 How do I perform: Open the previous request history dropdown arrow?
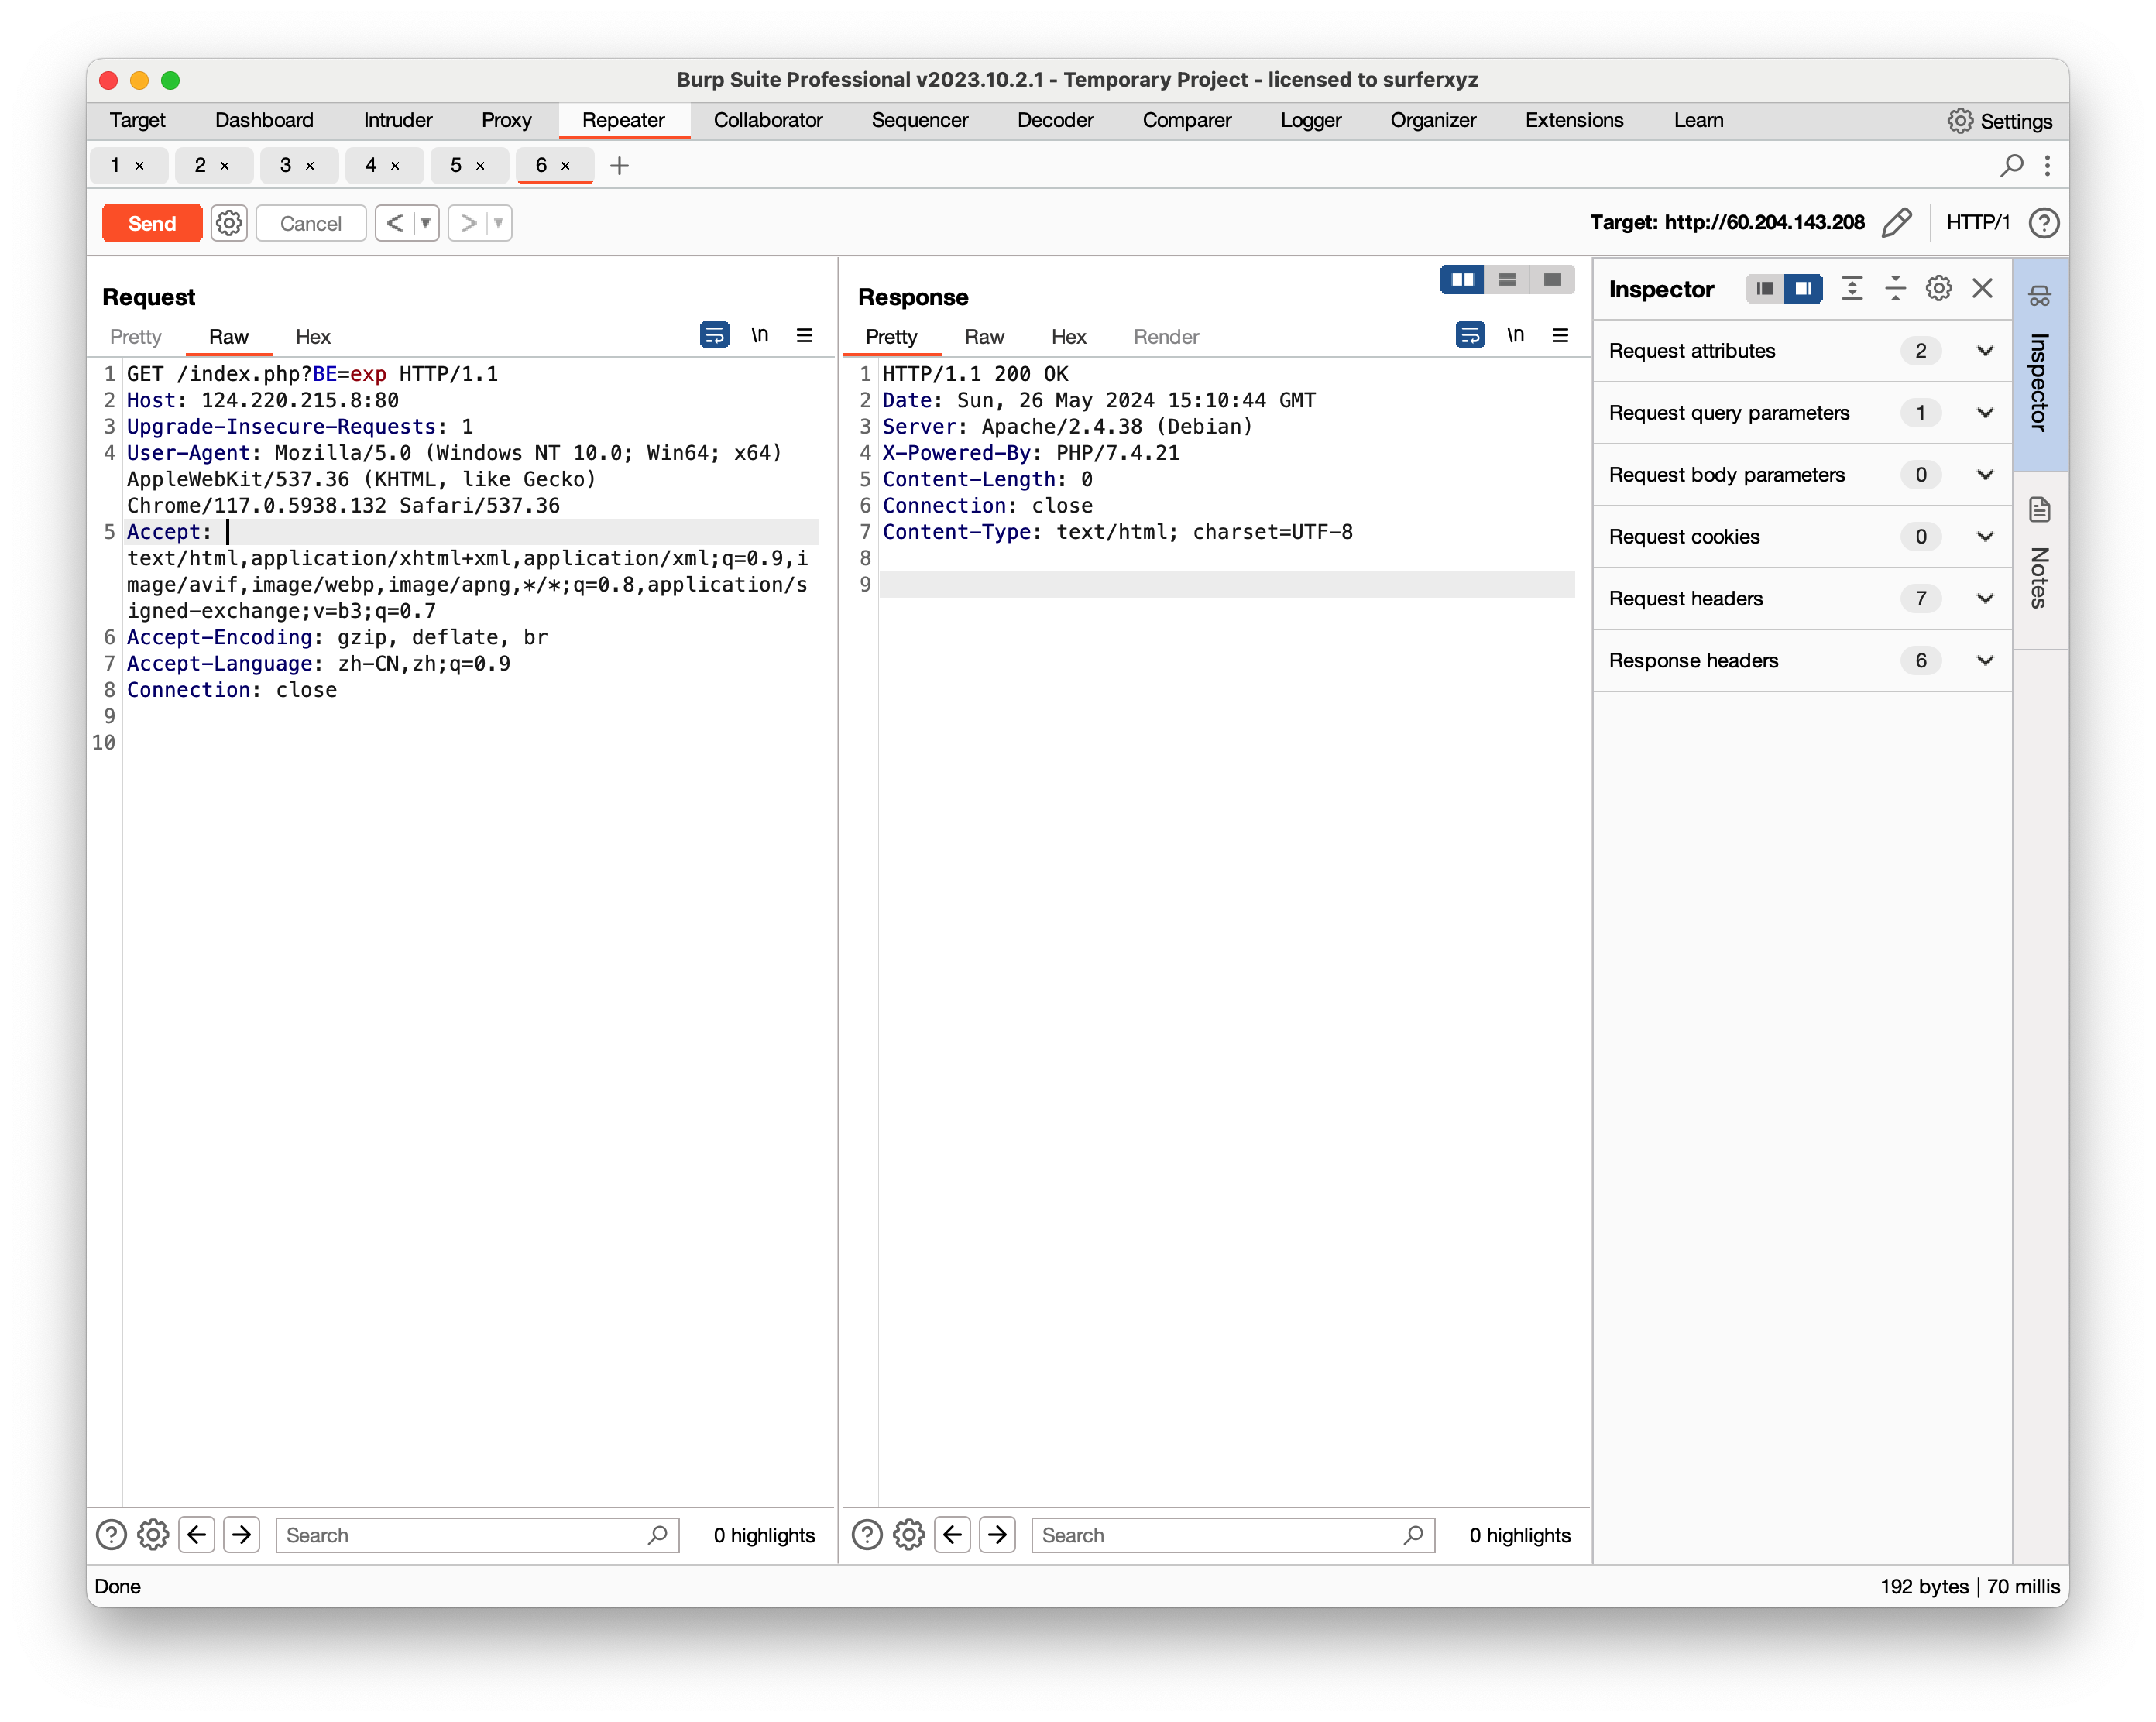pyautogui.click(x=426, y=223)
